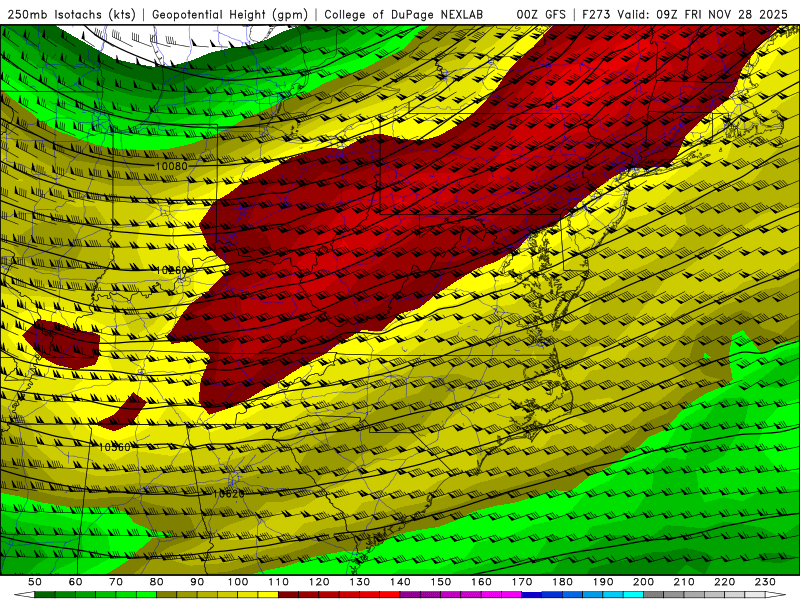Click the 150 value on the color scale
The height and width of the screenshot is (600, 800).
pos(441,582)
